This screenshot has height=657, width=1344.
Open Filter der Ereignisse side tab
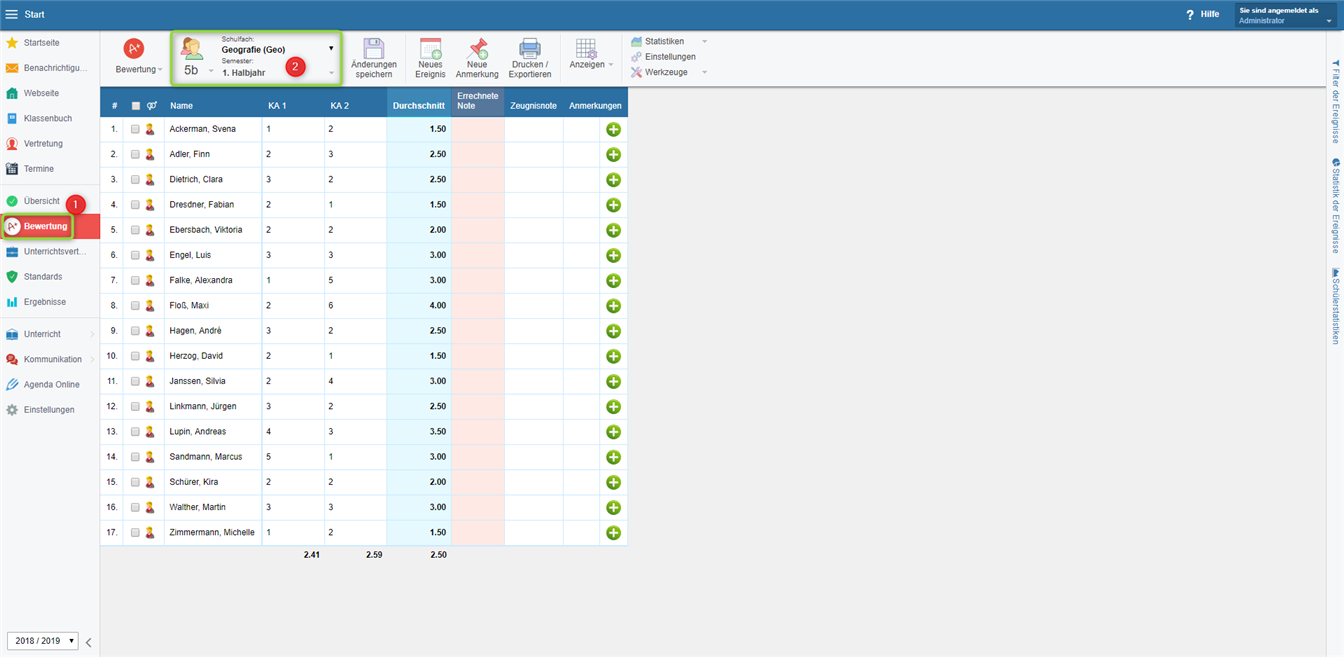point(1335,100)
